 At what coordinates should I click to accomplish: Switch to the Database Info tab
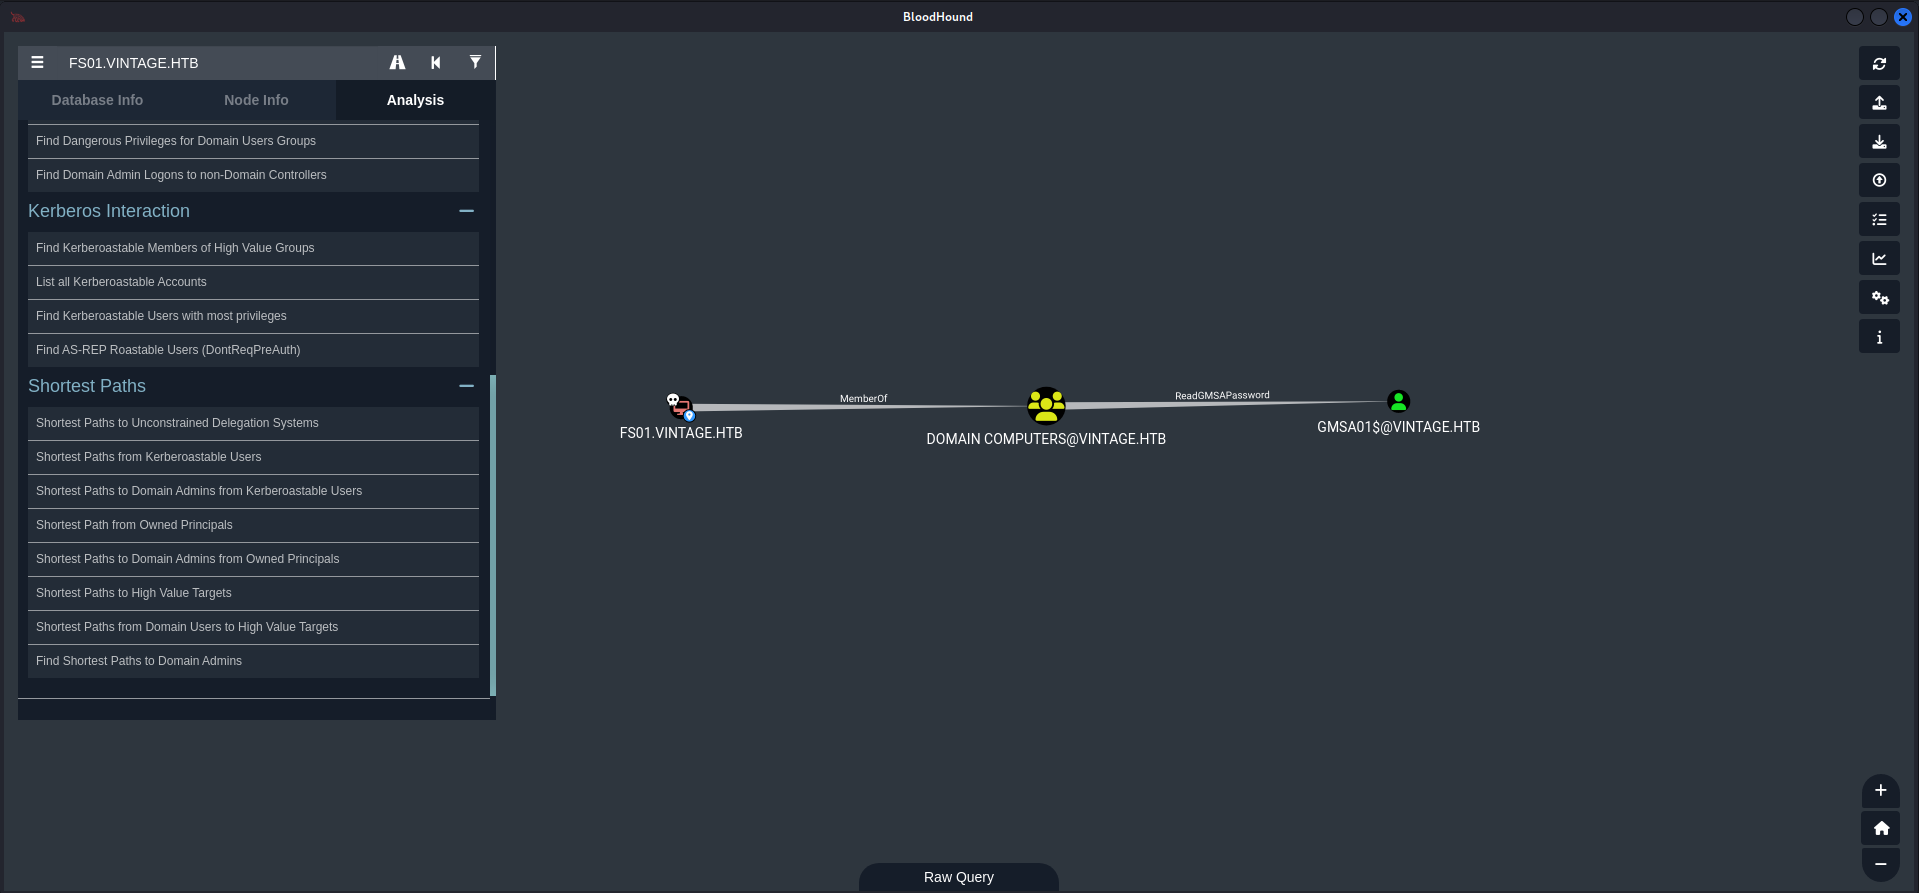[x=97, y=100]
